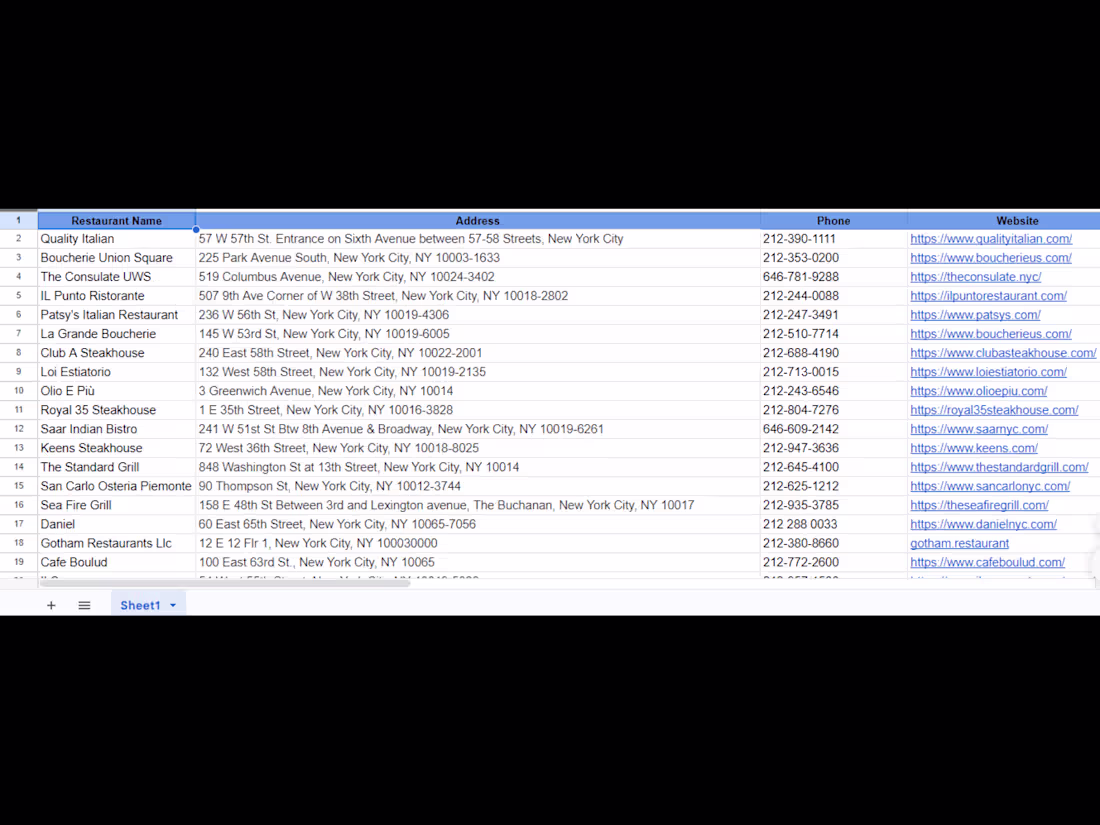Select the Address header cell
1100x825 pixels.
478,220
